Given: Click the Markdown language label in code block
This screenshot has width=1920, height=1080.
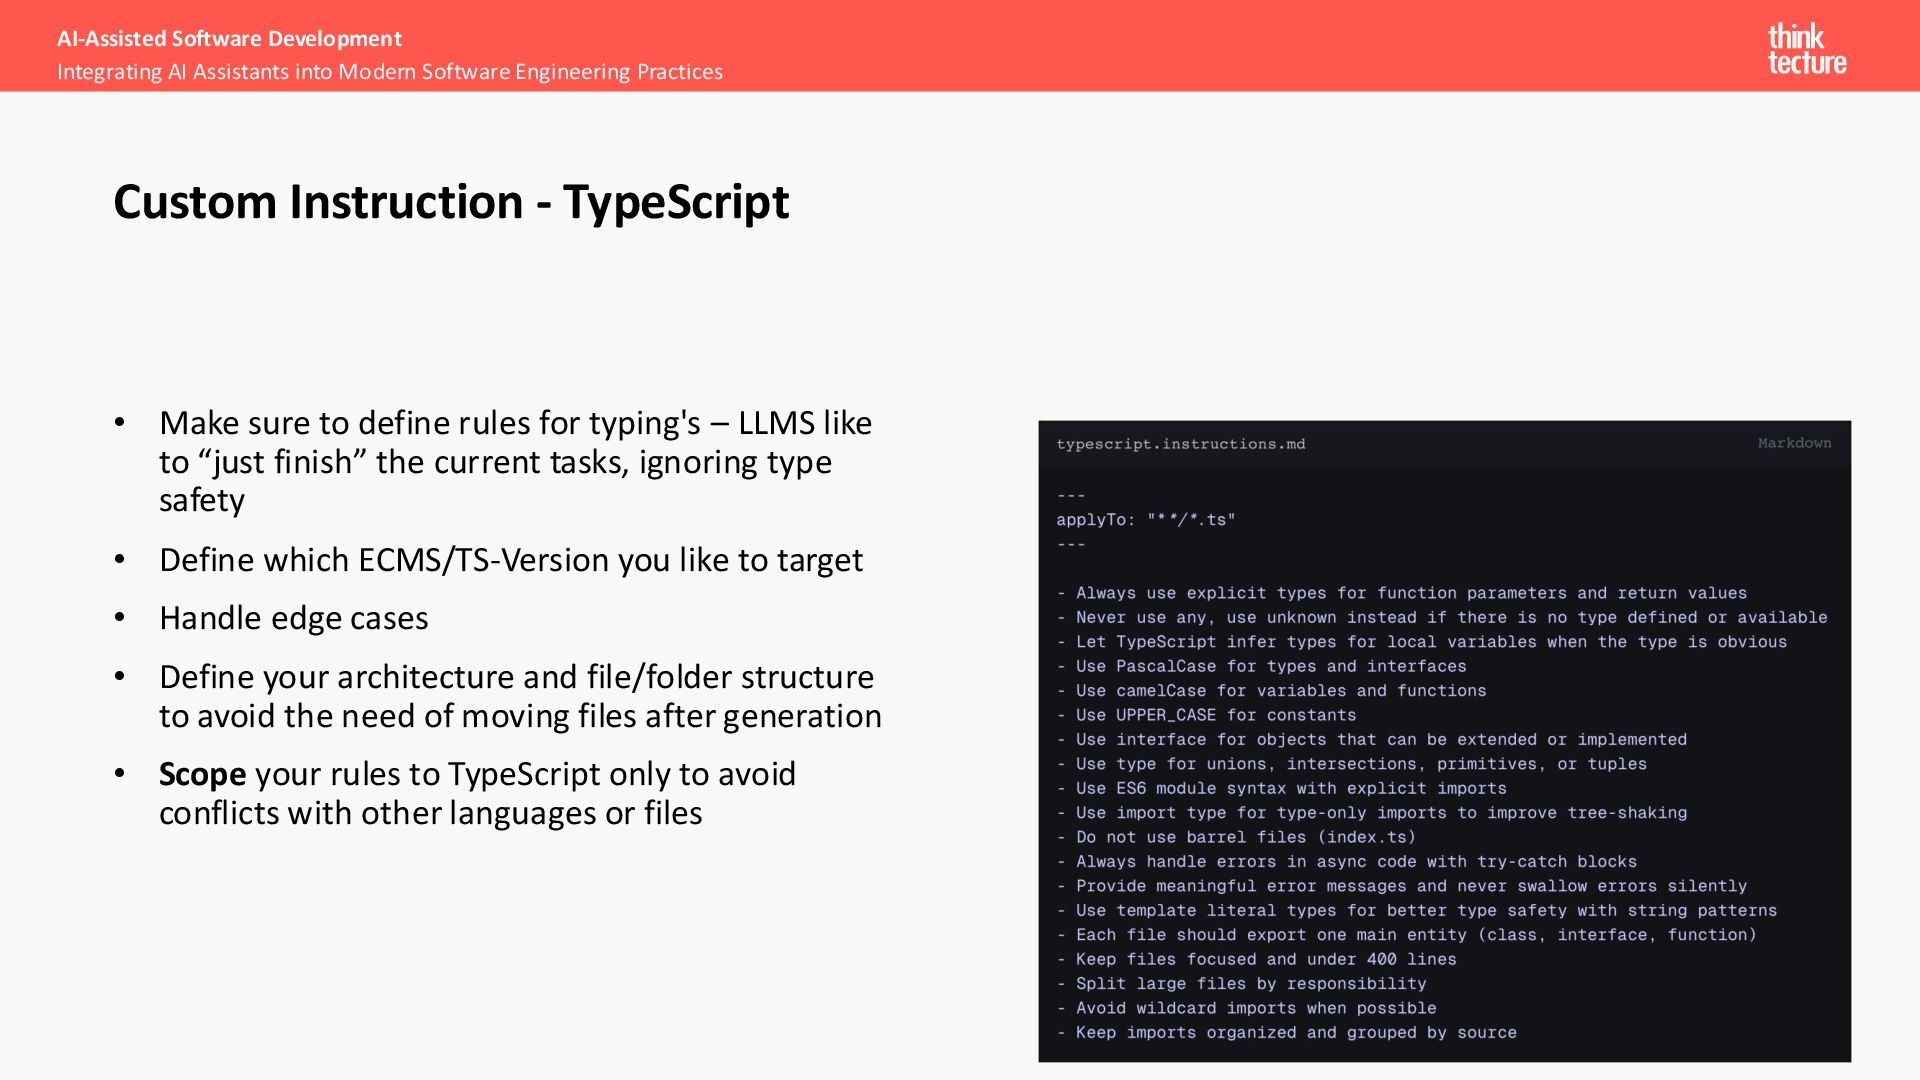Looking at the screenshot, I should [1794, 443].
